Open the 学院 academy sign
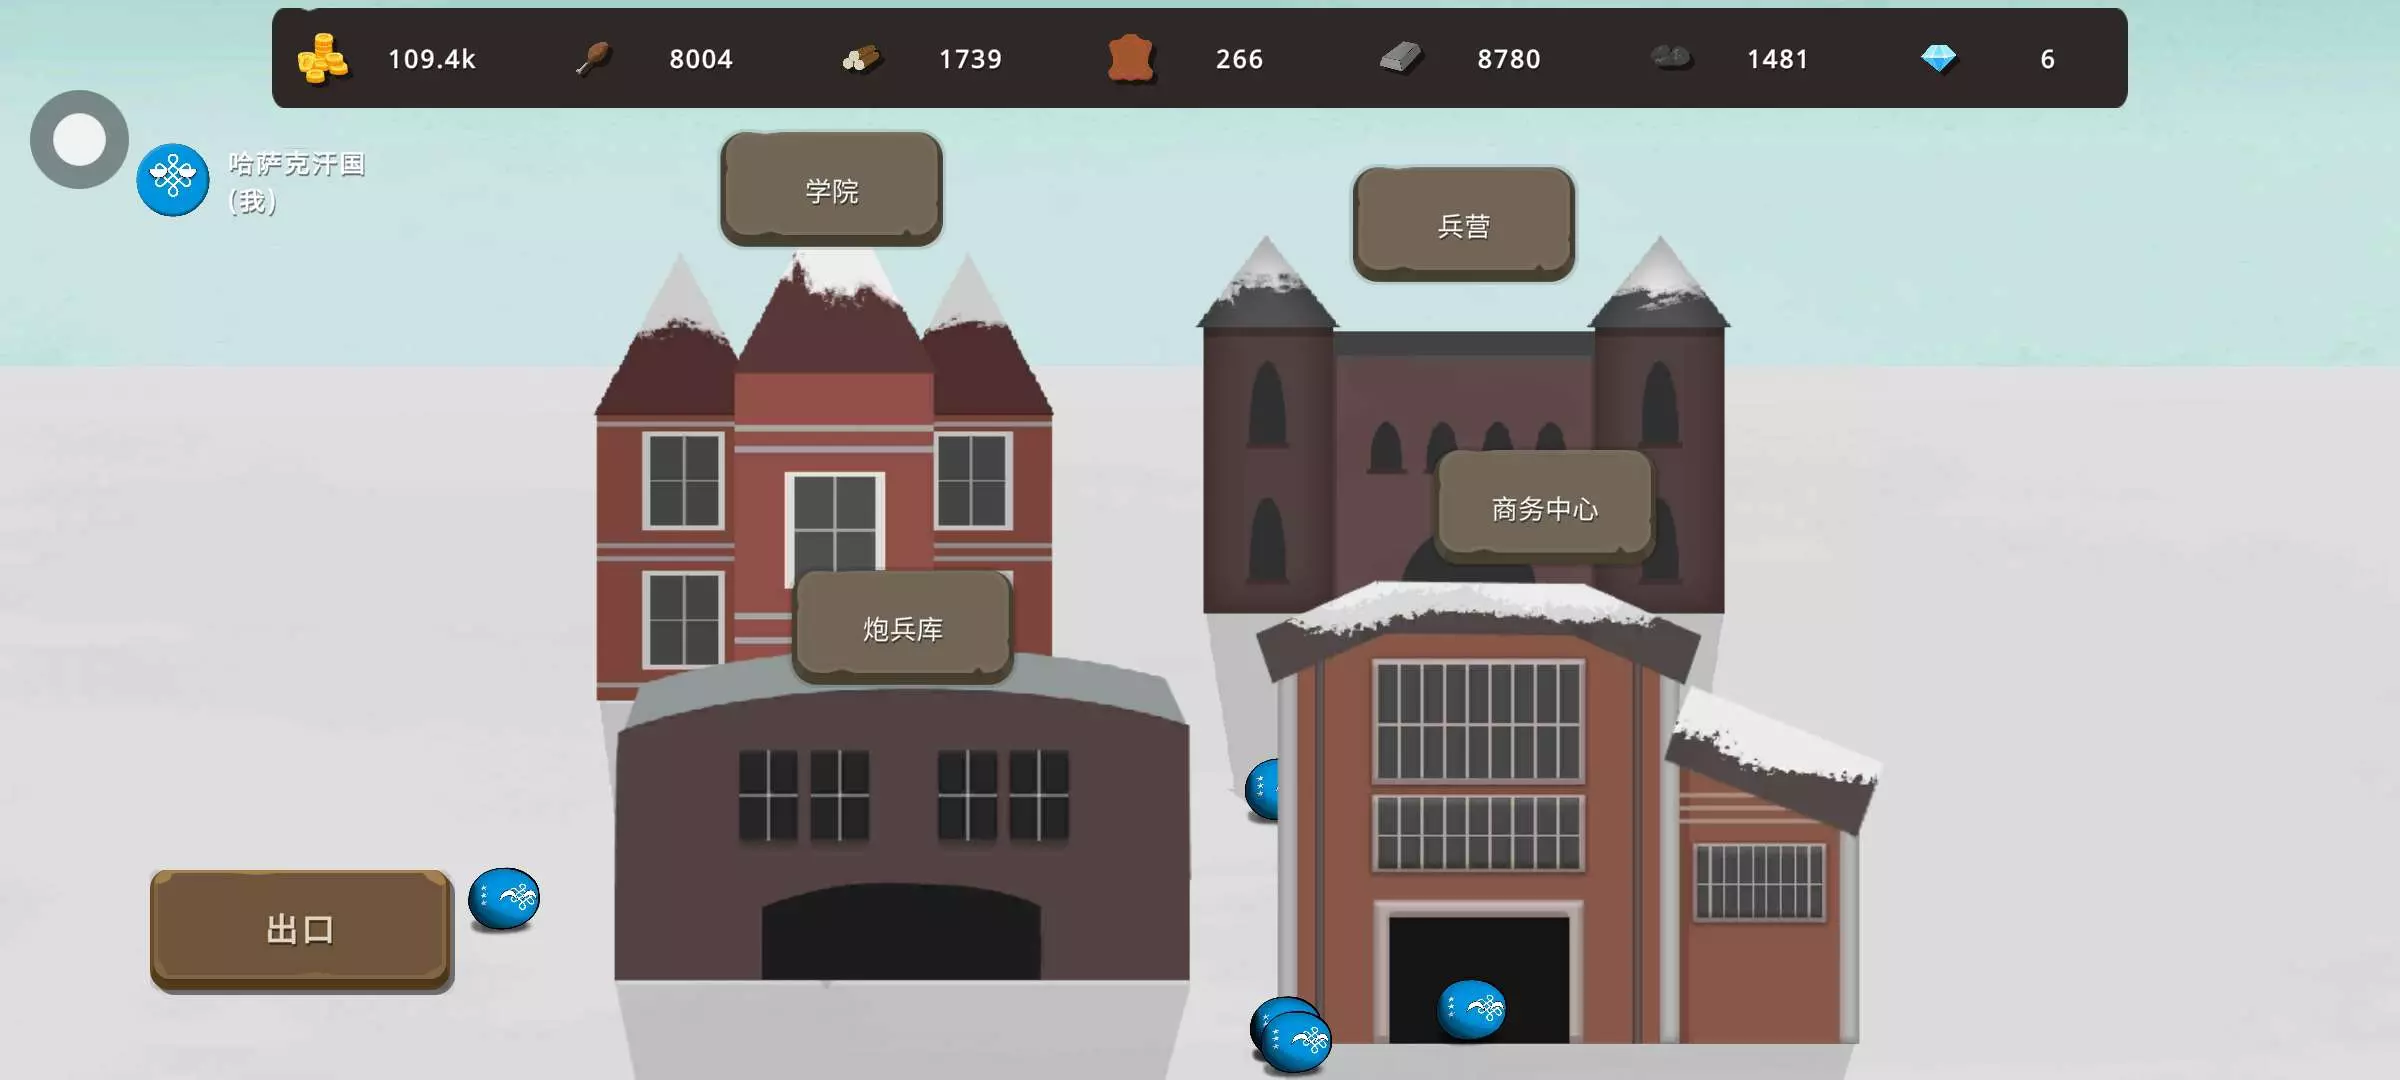This screenshot has height=1080, width=2400. 831,190
